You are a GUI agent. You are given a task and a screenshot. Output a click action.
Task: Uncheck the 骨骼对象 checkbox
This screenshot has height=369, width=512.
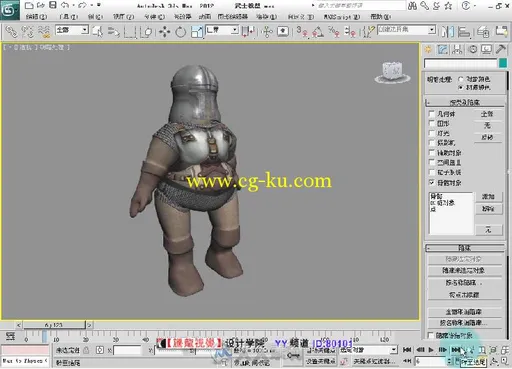[x=431, y=182]
